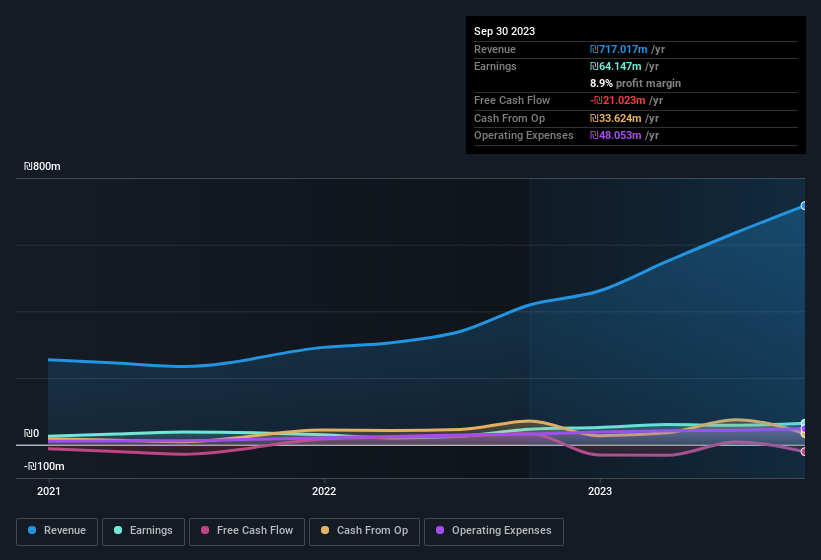Toggle the Earnings legend button
The image size is (821, 560).
pos(143,532)
